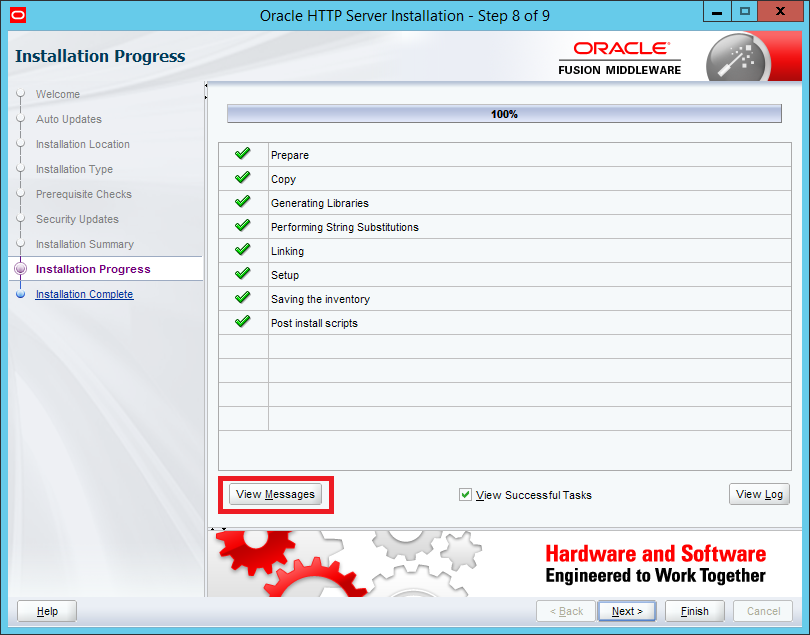Image resolution: width=810 pixels, height=635 pixels.
Task: Click the green checkmark beside Prepare
Action: coord(242,154)
